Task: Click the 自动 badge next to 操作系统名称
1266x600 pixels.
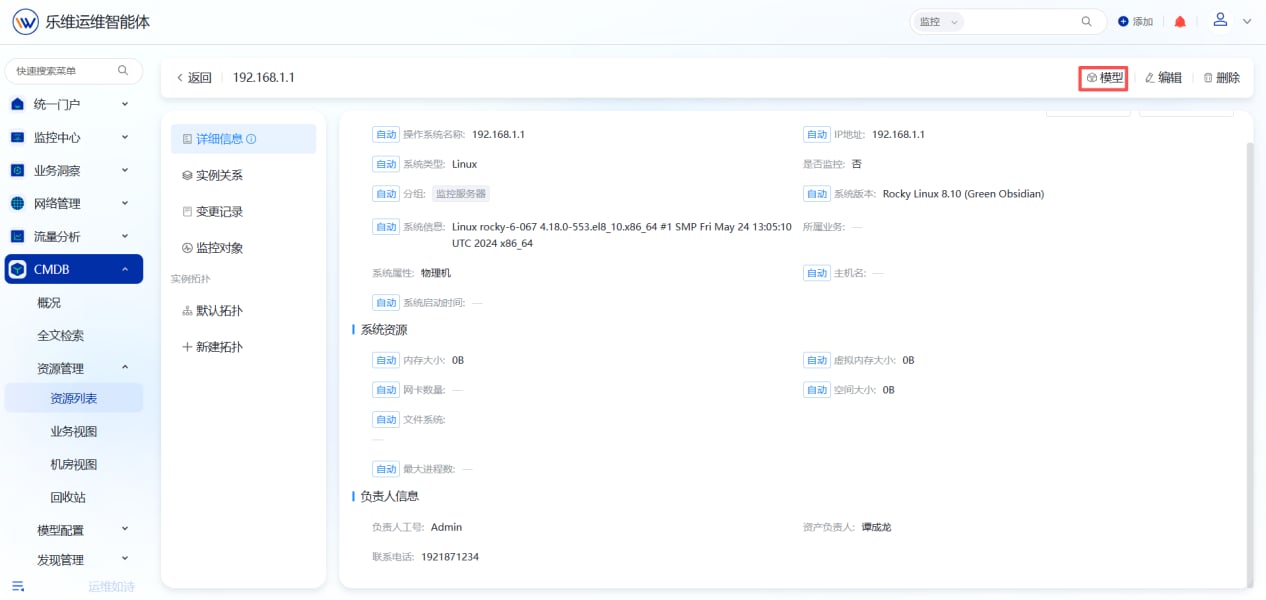Action: point(386,134)
